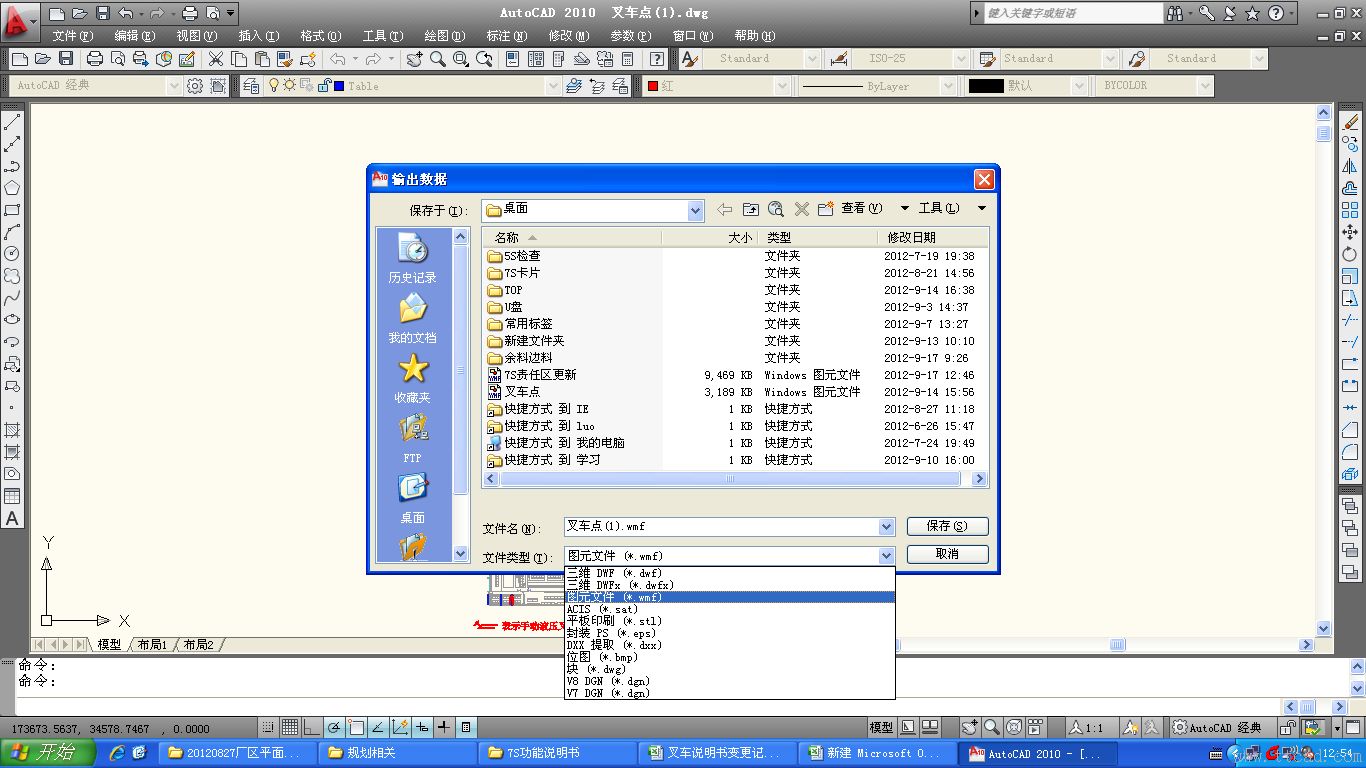Screen dimensions: 1366x768
Task: Expand the AutoCAD 经典 workspace dropdown
Action: 174,86
